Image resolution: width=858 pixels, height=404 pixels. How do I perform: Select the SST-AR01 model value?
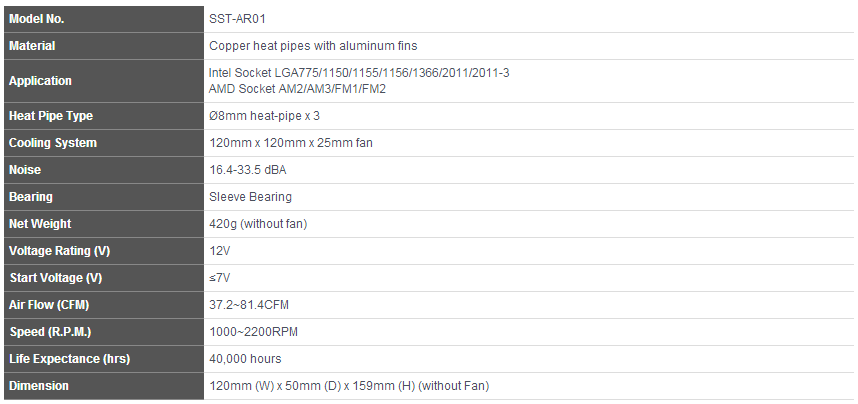tap(237, 19)
